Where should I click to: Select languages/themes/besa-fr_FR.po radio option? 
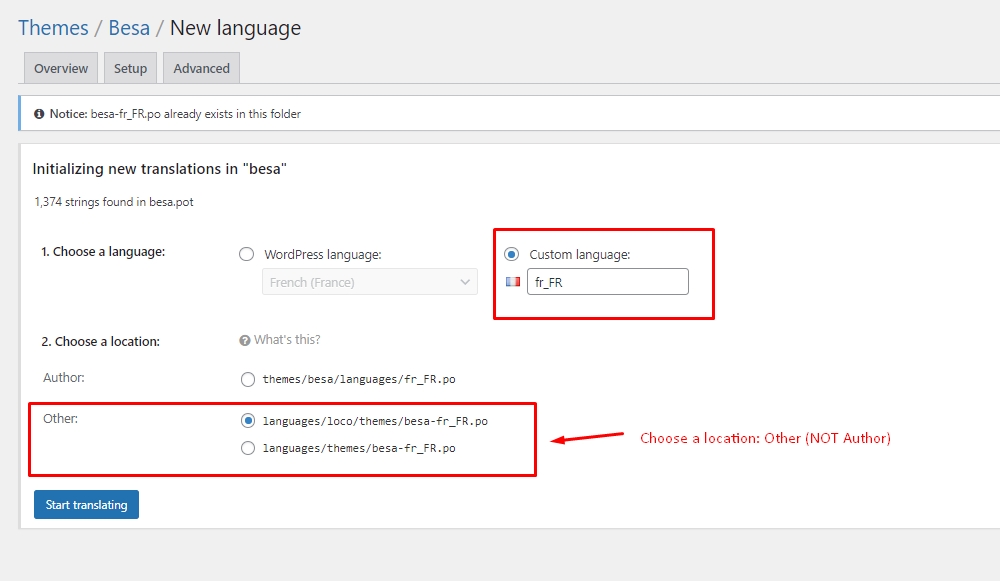coord(248,449)
